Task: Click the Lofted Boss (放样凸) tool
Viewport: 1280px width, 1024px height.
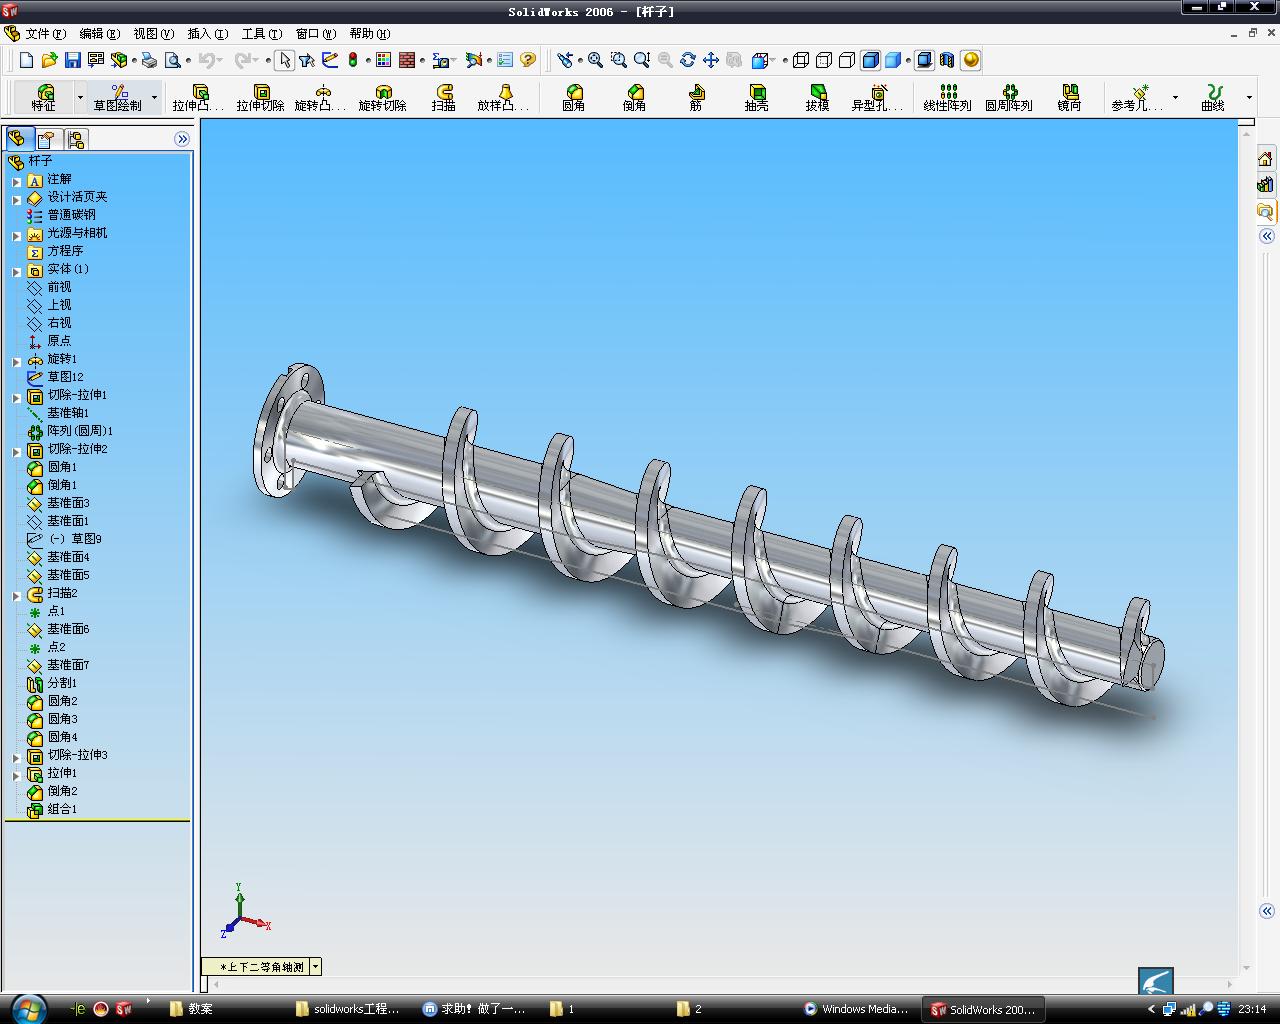Action: (x=503, y=97)
